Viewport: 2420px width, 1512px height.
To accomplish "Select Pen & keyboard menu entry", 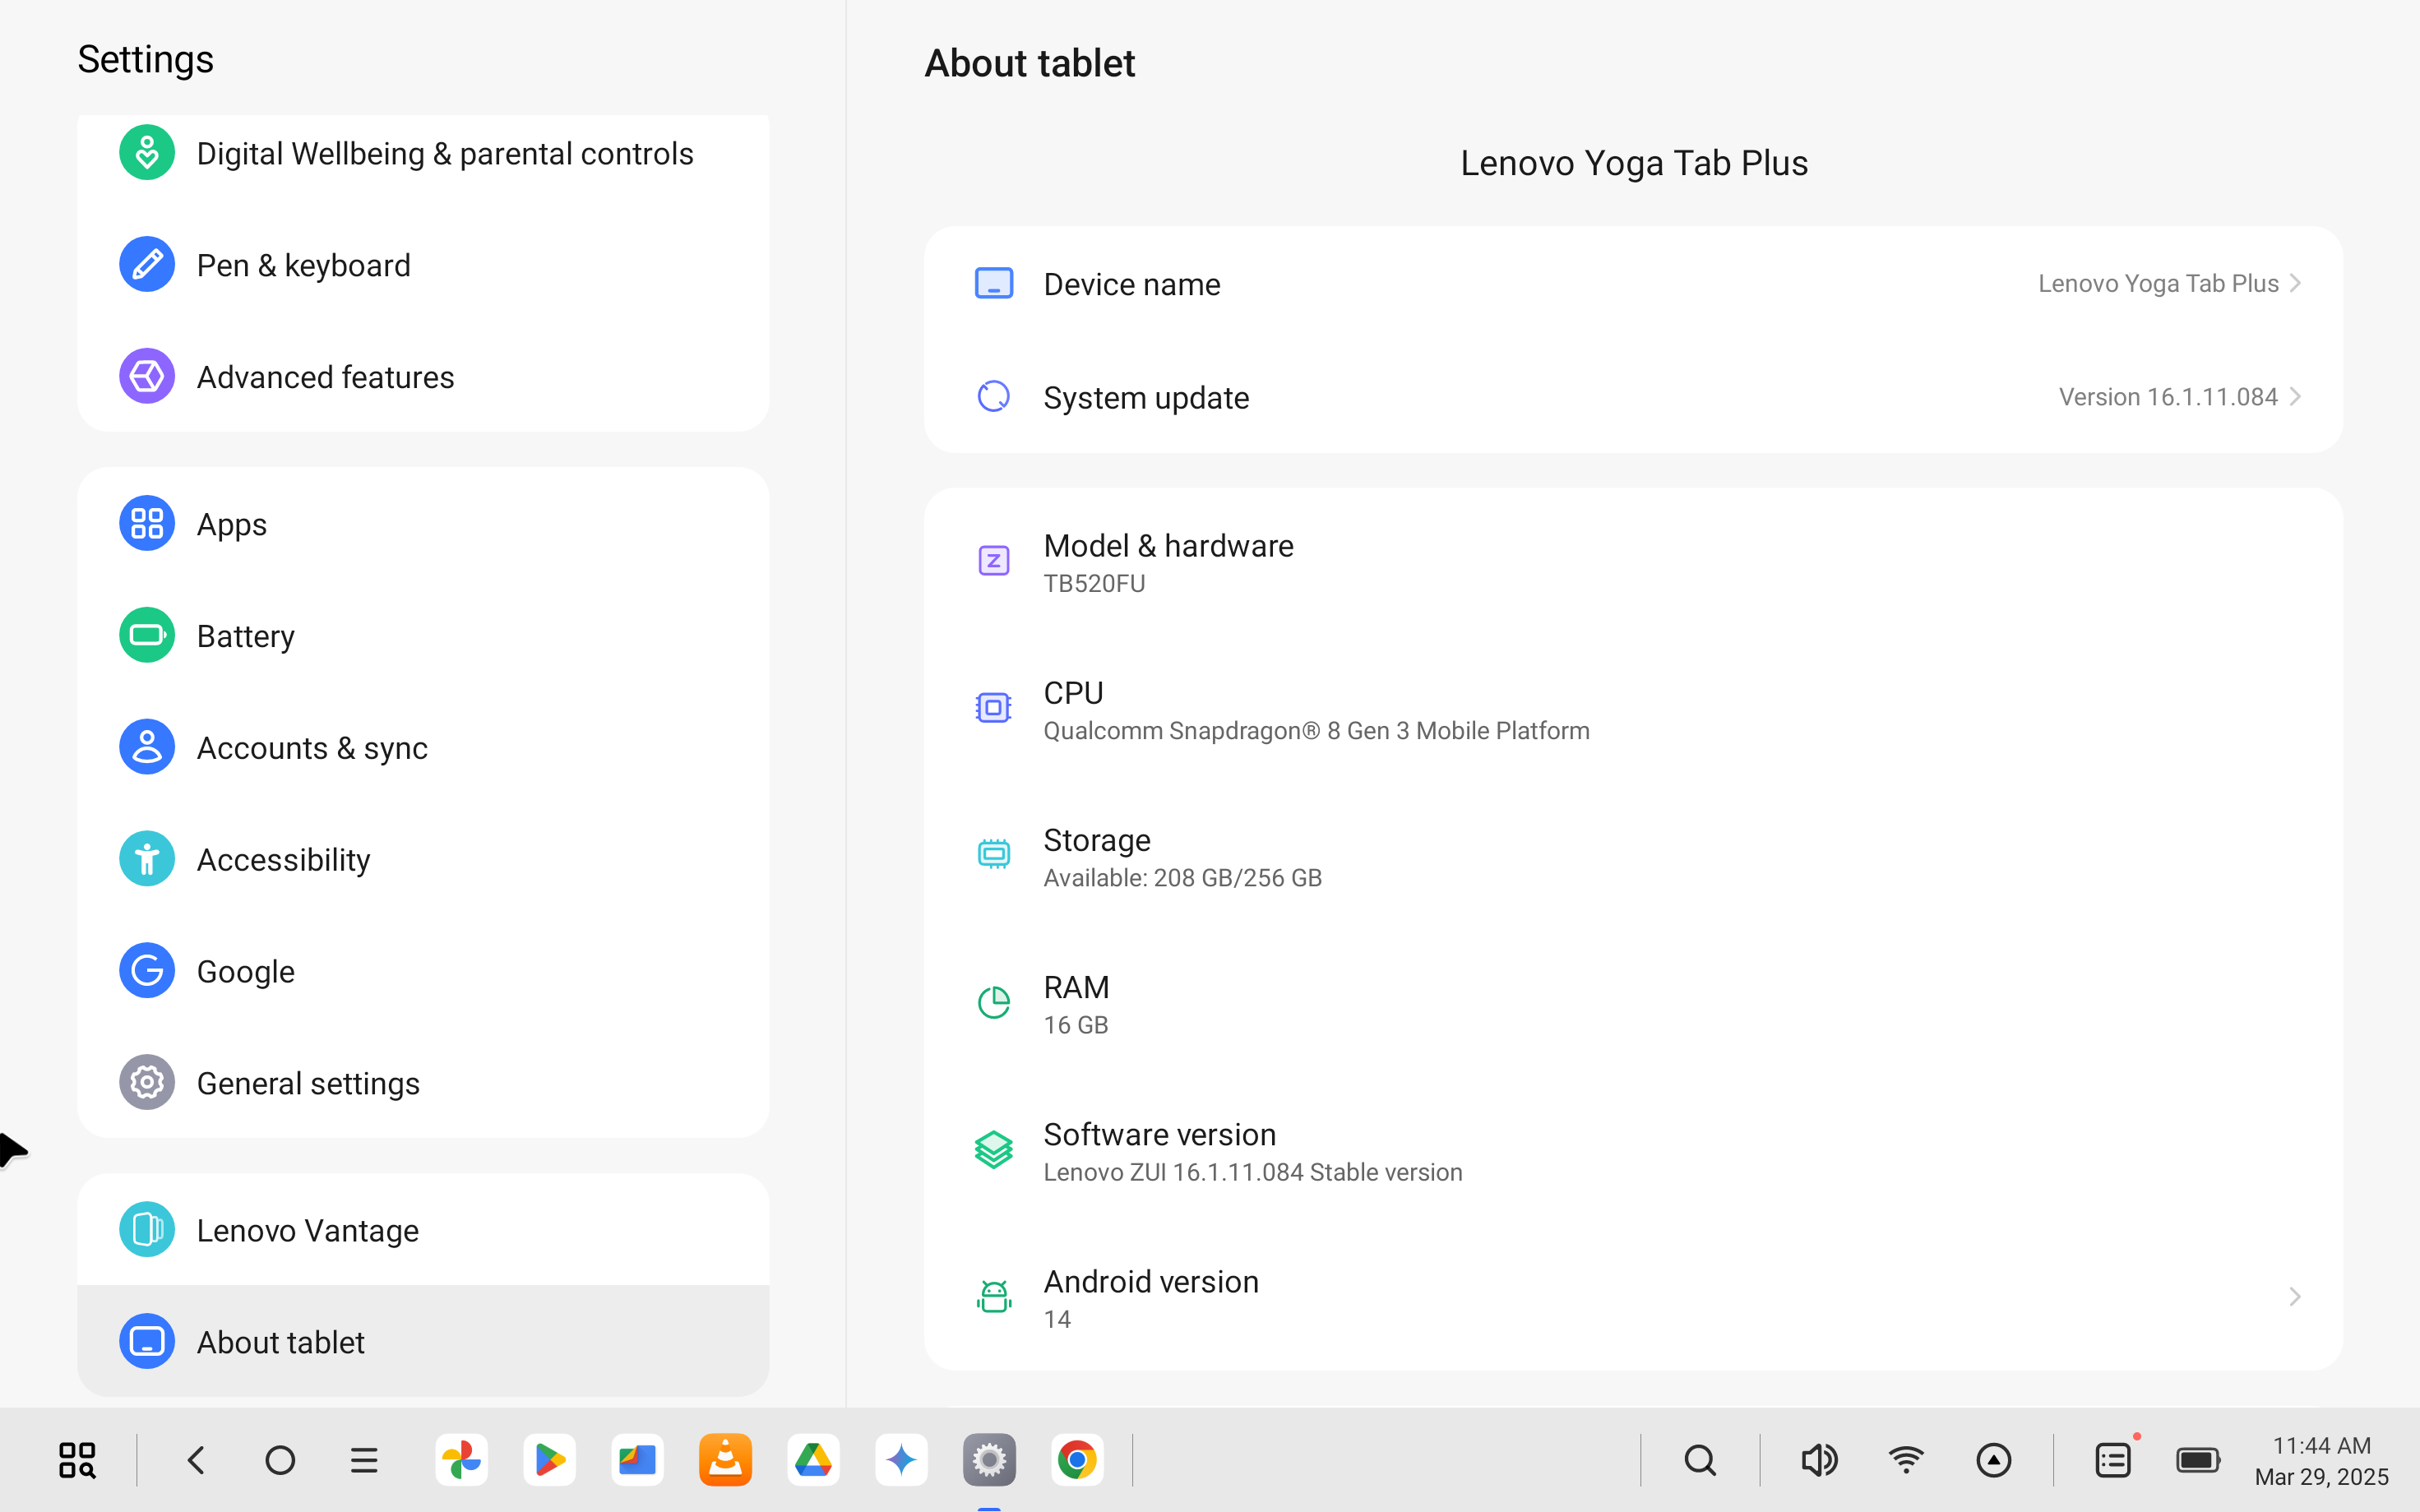I will (x=423, y=265).
